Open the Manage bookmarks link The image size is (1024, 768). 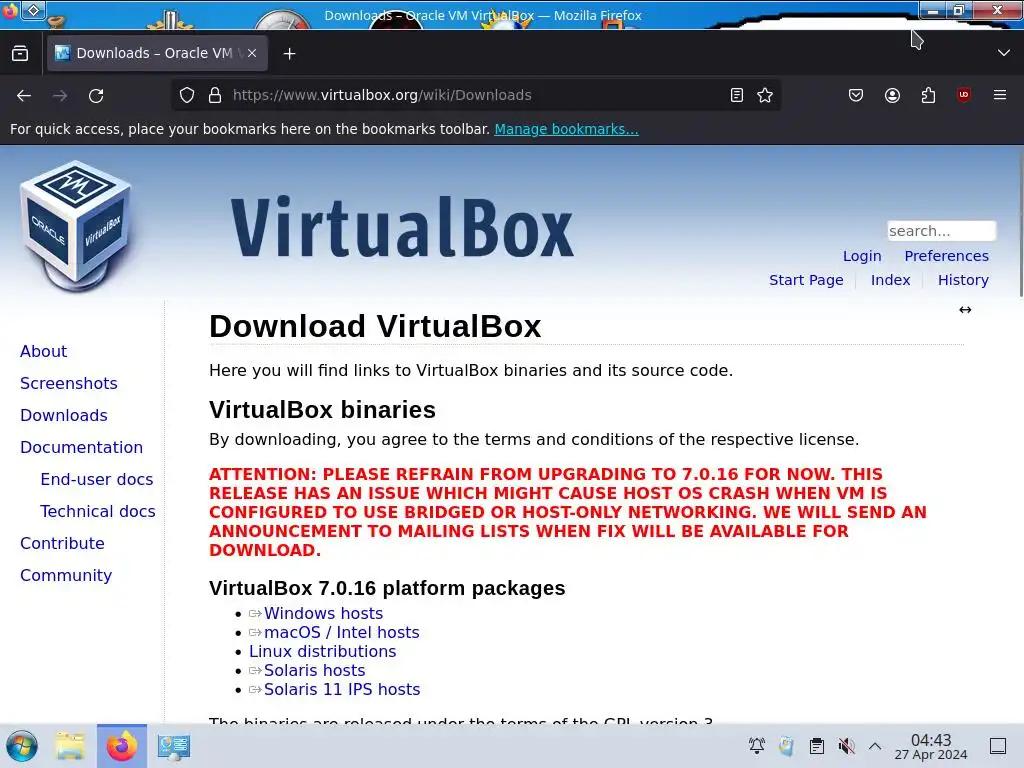[566, 129]
